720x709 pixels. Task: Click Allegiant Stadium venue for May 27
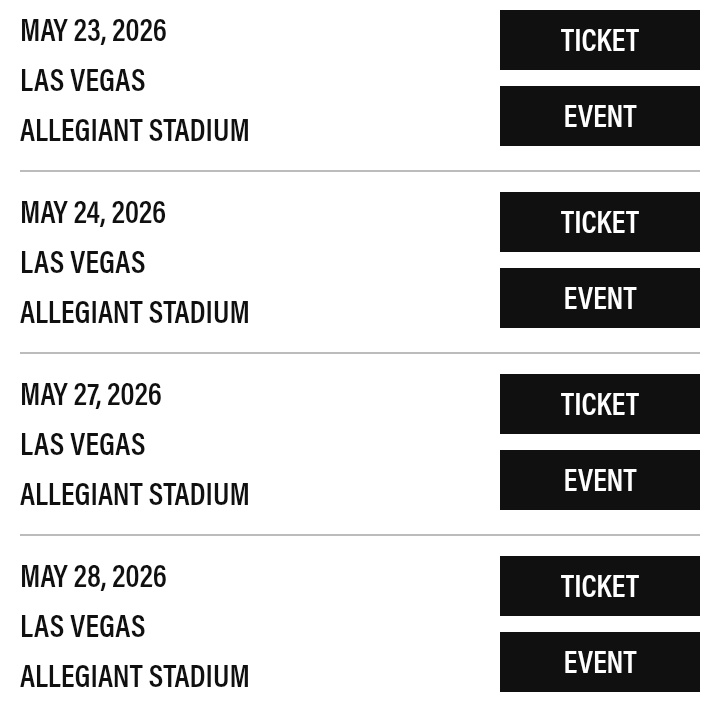(135, 494)
